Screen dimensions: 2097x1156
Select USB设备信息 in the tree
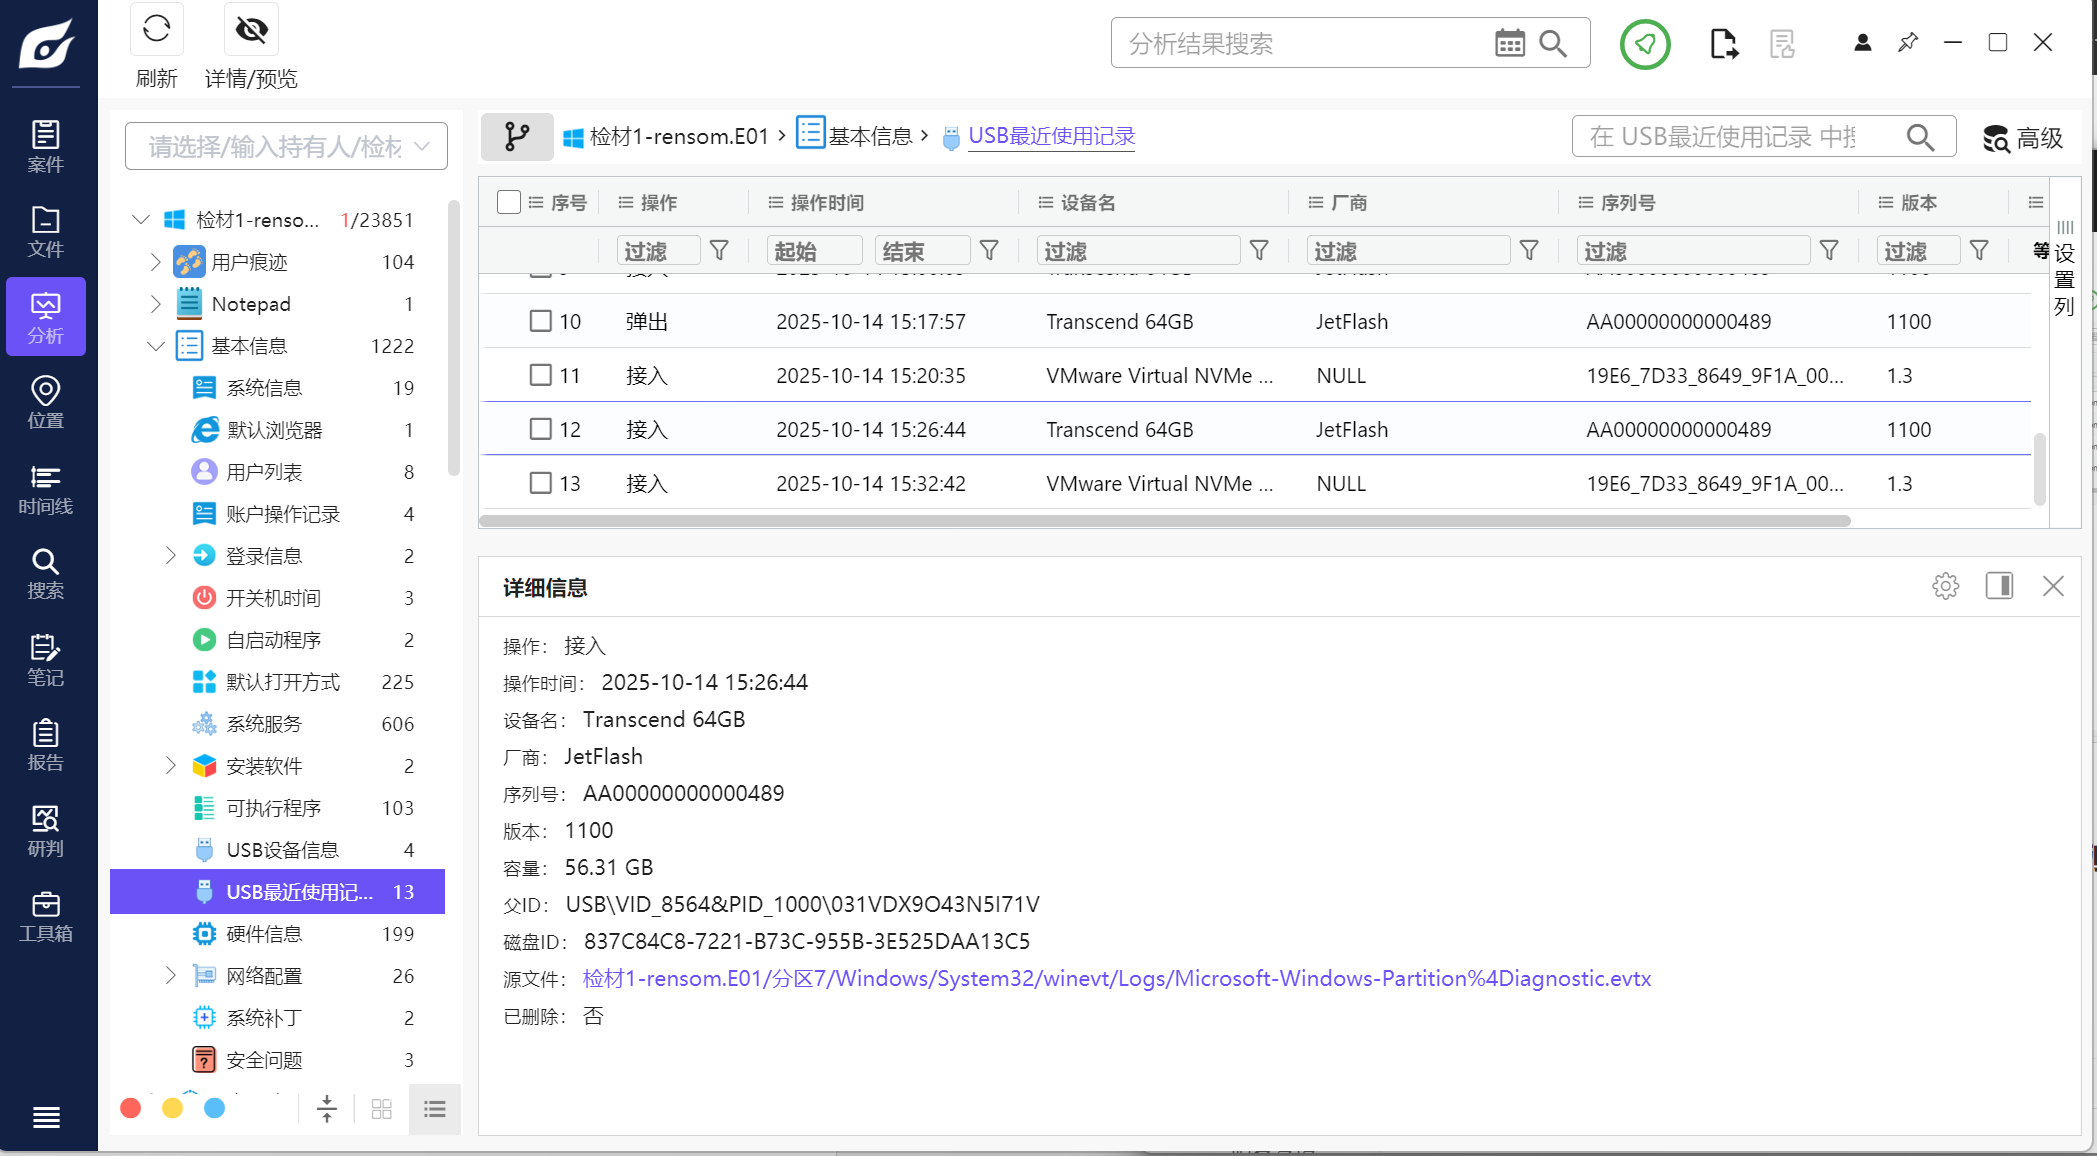tap(282, 850)
